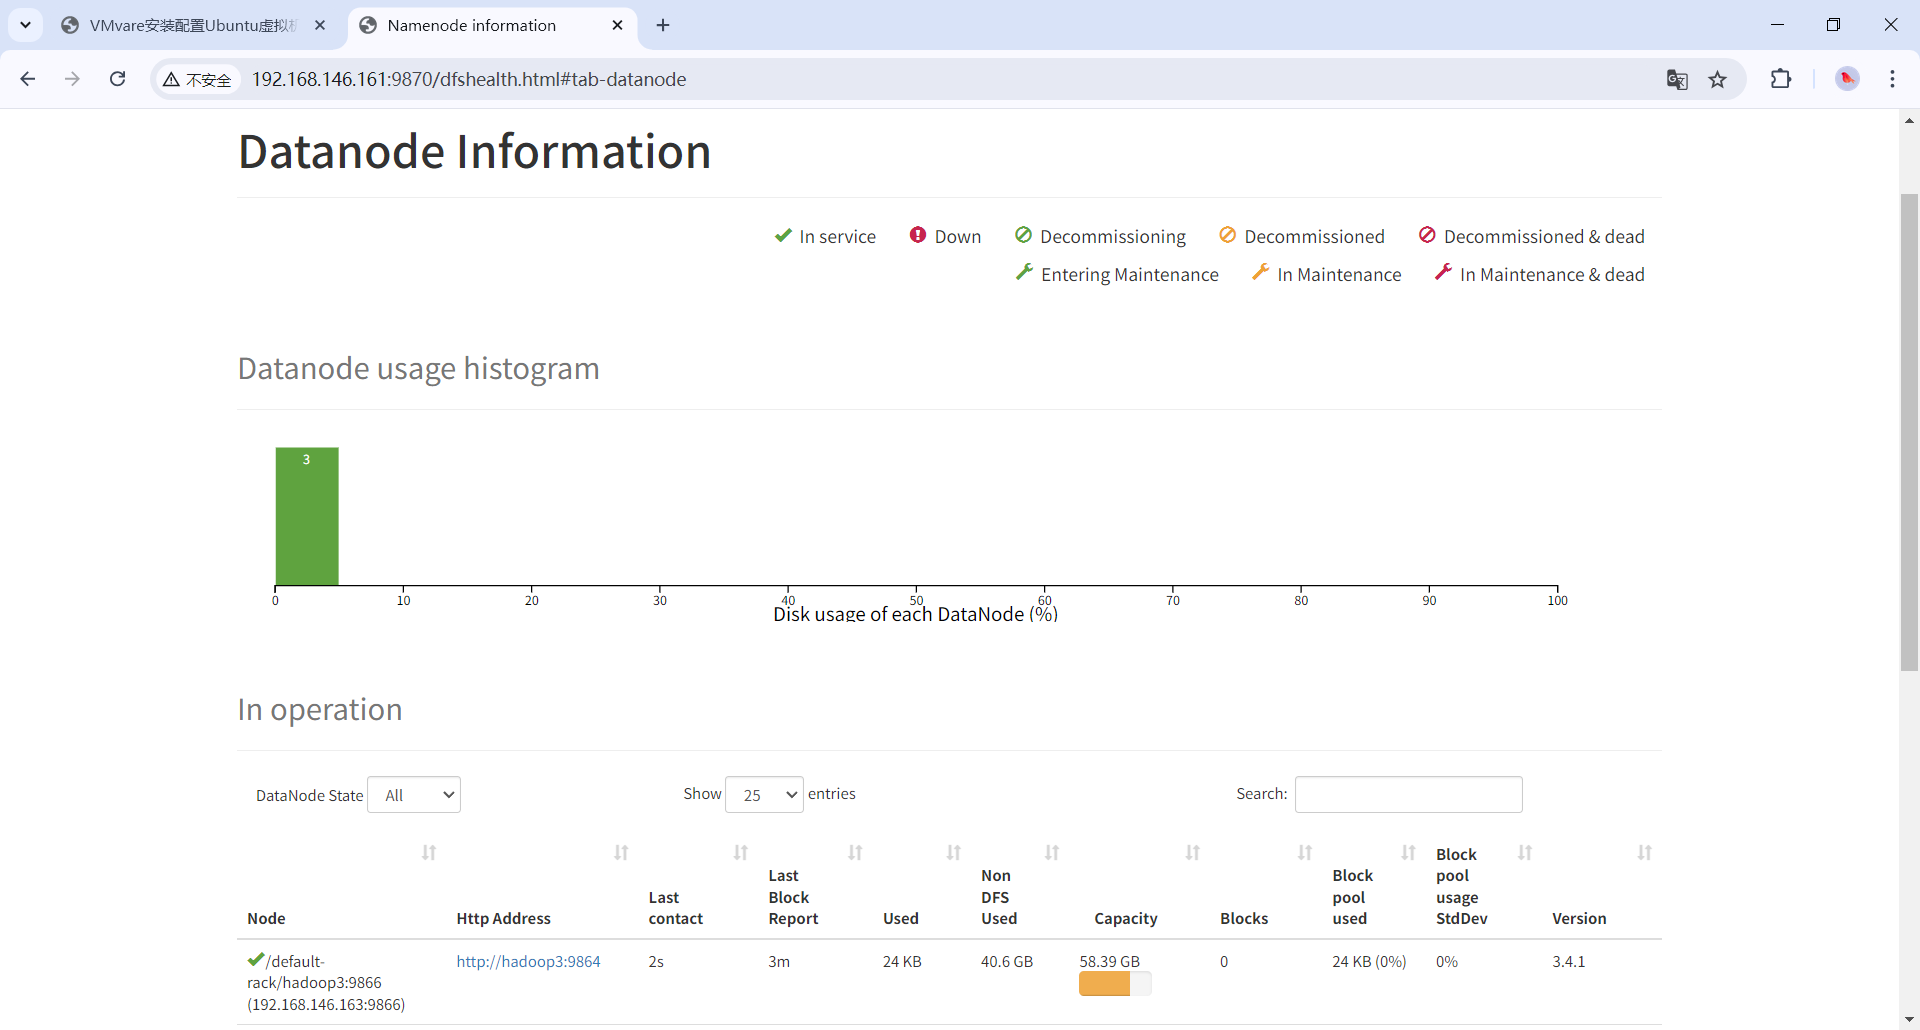Click the Disk usage of each DataNode axis label

tap(915, 614)
